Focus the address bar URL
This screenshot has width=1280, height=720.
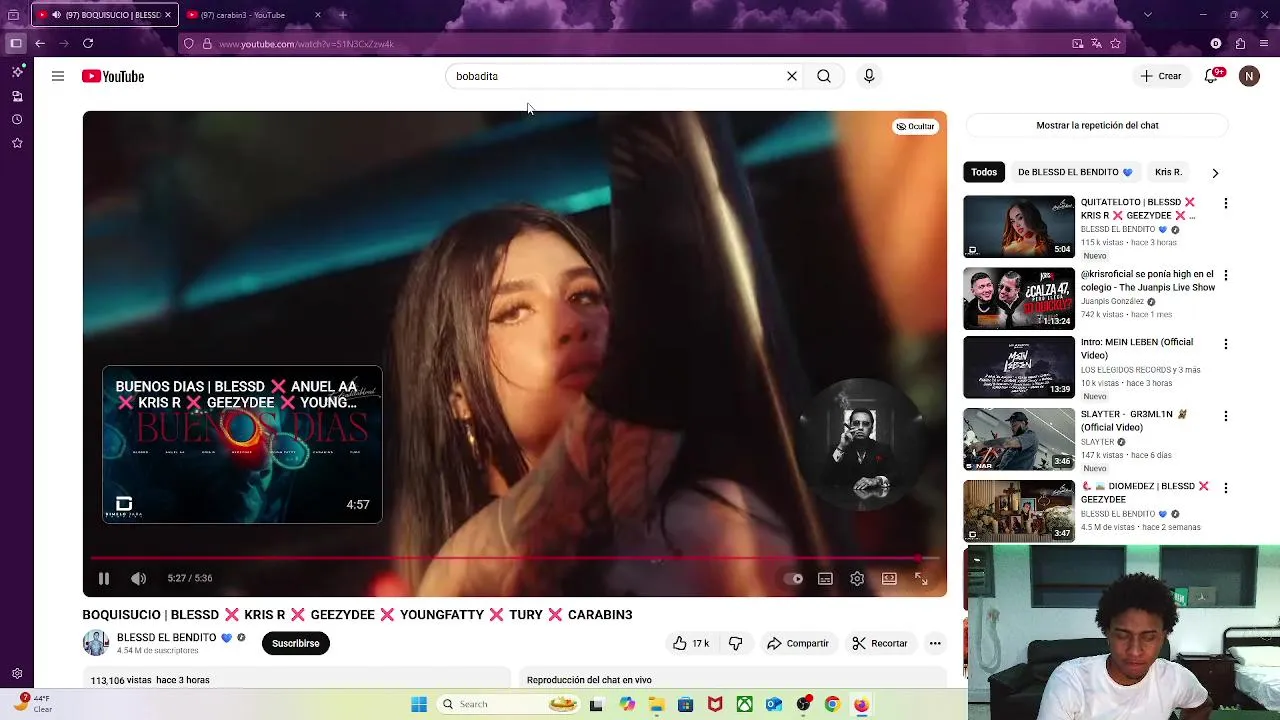pos(306,44)
